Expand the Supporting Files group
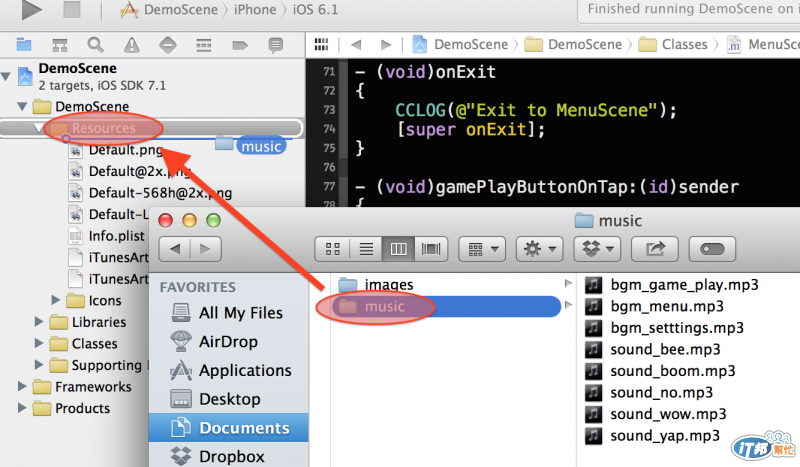This screenshot has height=467, width=800. [x=39, y=364]
